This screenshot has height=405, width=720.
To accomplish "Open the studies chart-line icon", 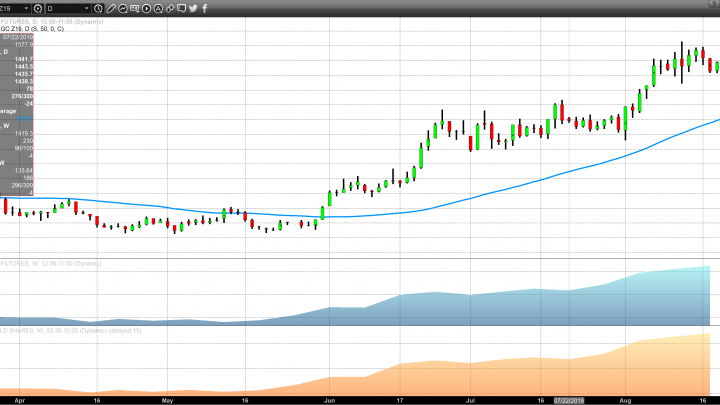I will (123, 8).
